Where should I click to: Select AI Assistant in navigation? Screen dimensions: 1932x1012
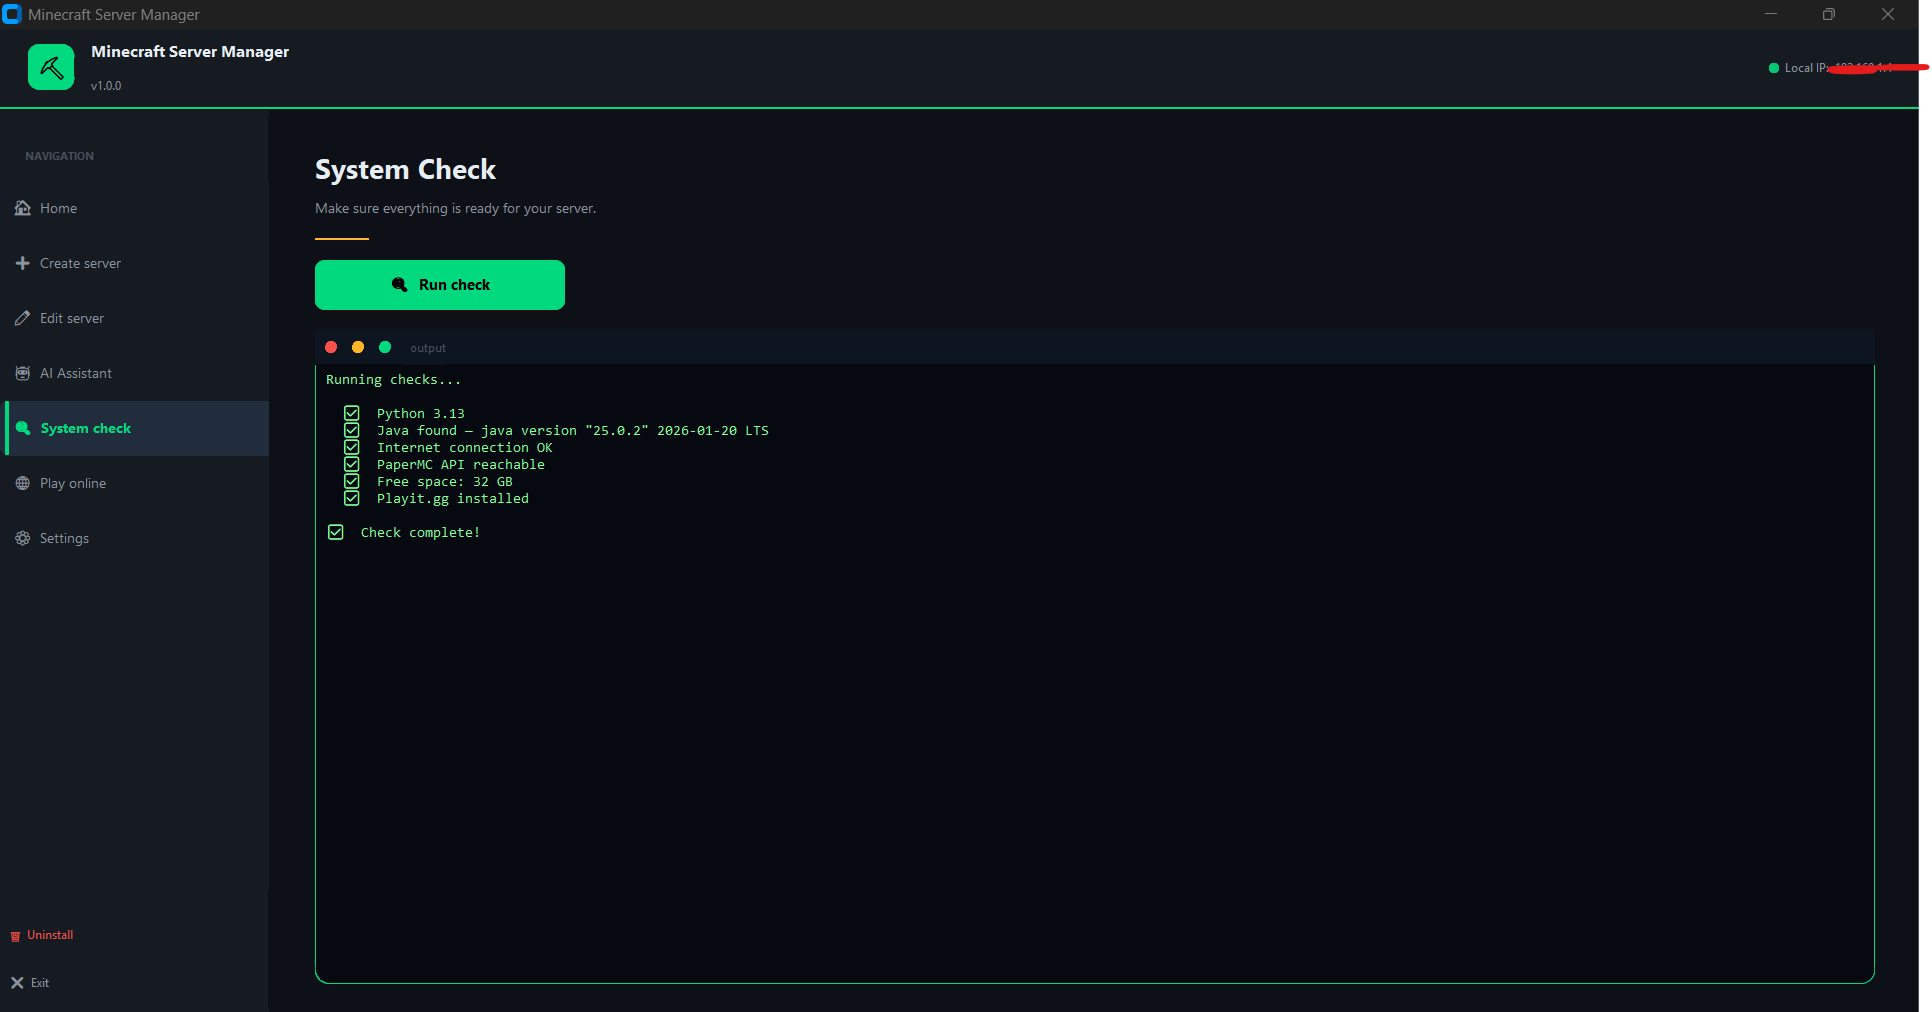coord(76,373)
